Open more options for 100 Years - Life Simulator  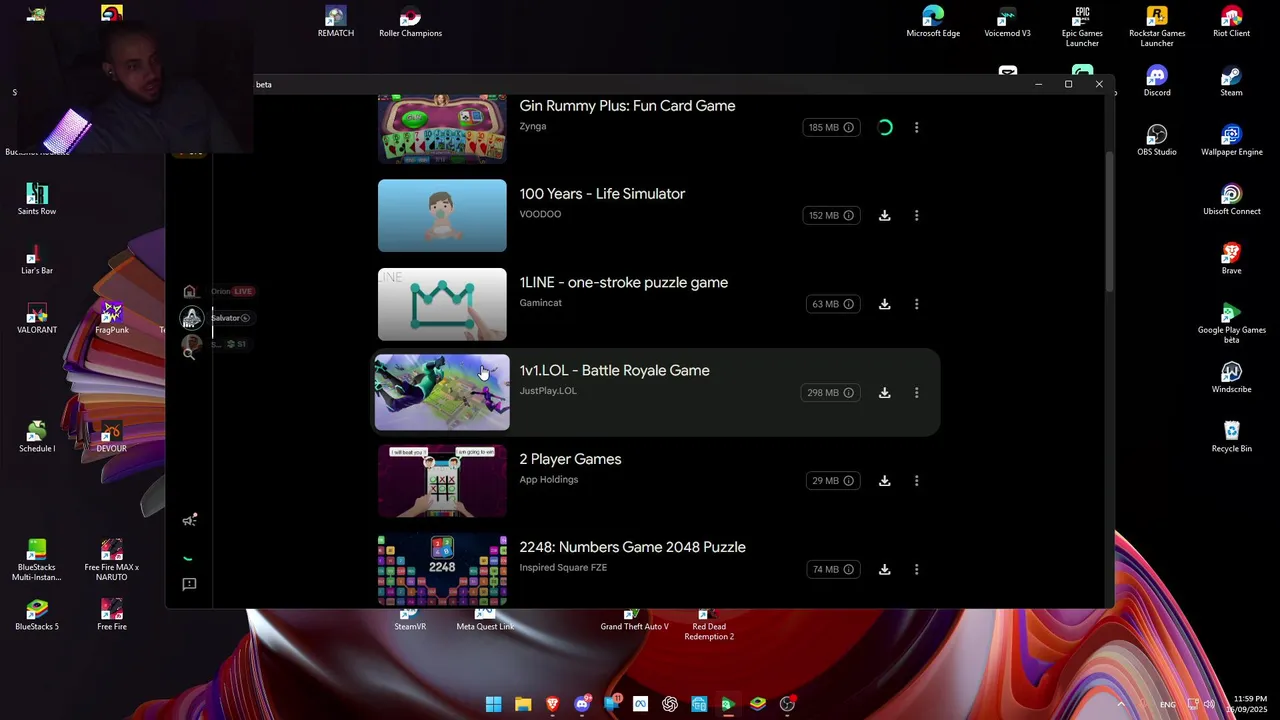(916, 216)
